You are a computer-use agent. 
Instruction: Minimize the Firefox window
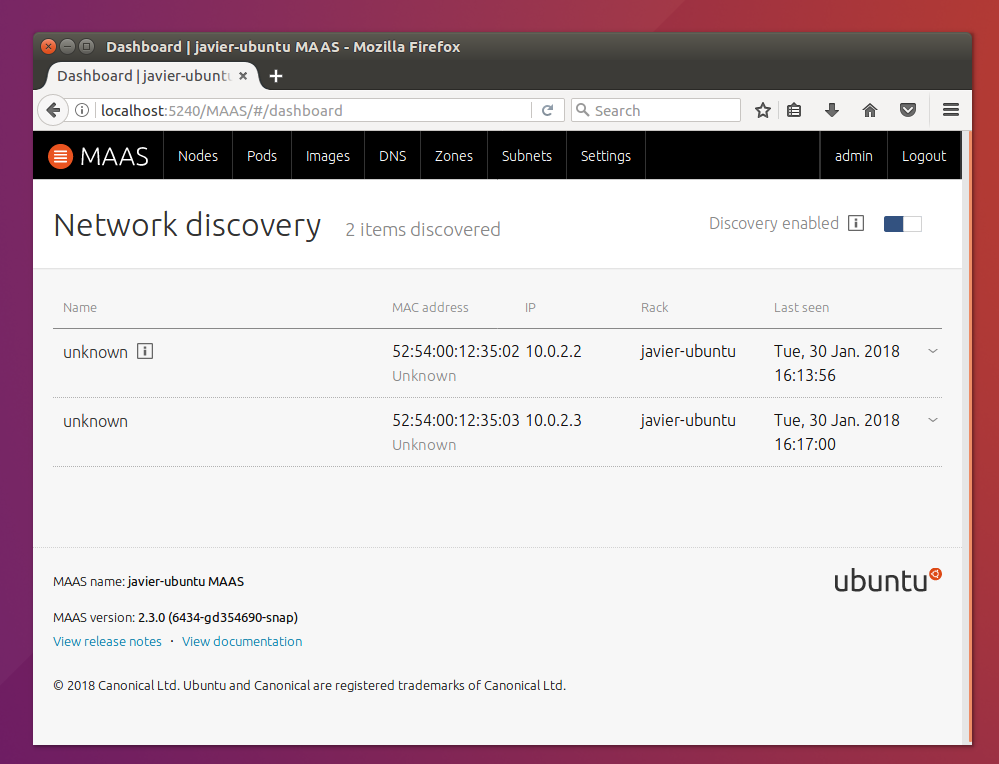pos(68,47)
